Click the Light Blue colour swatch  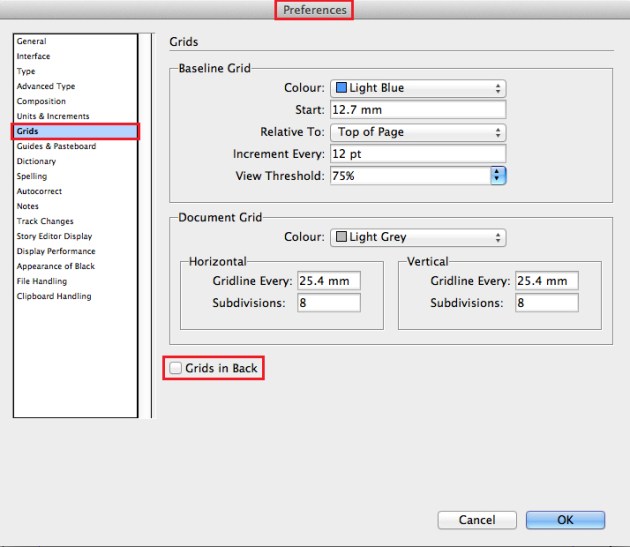point(341,88)
